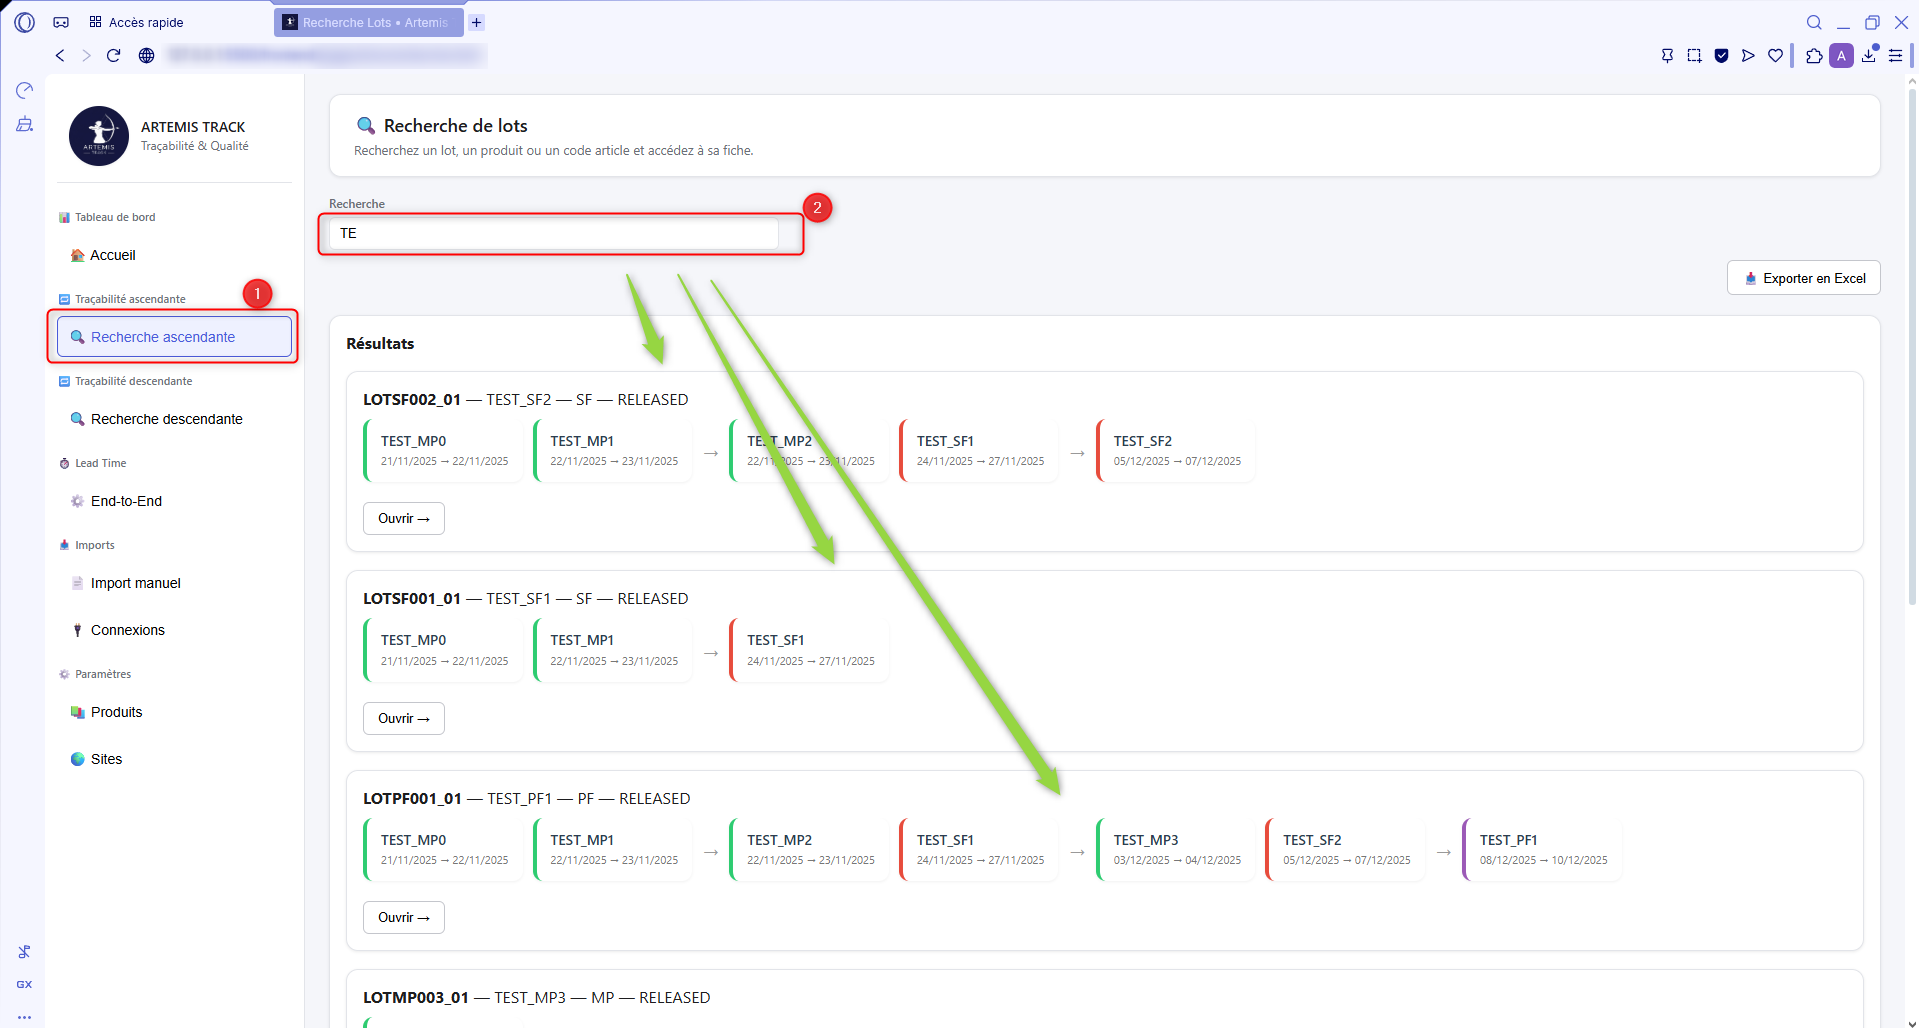Click the Artemis Track logo

99,136
